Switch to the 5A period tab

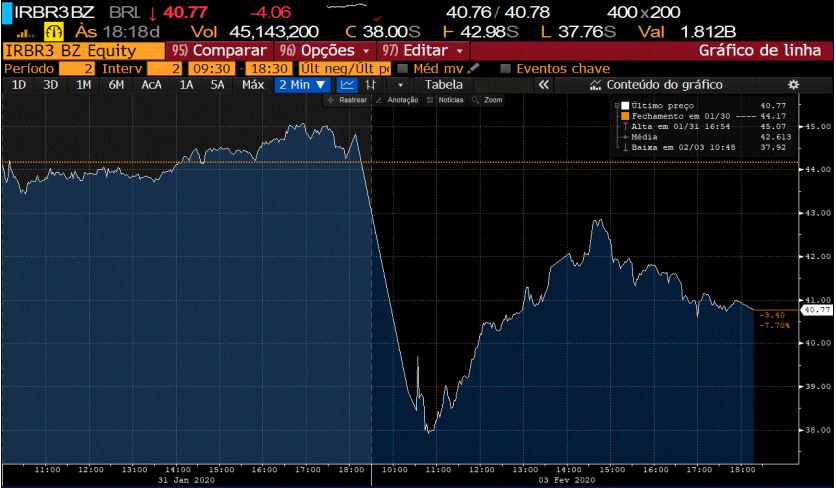217,85
